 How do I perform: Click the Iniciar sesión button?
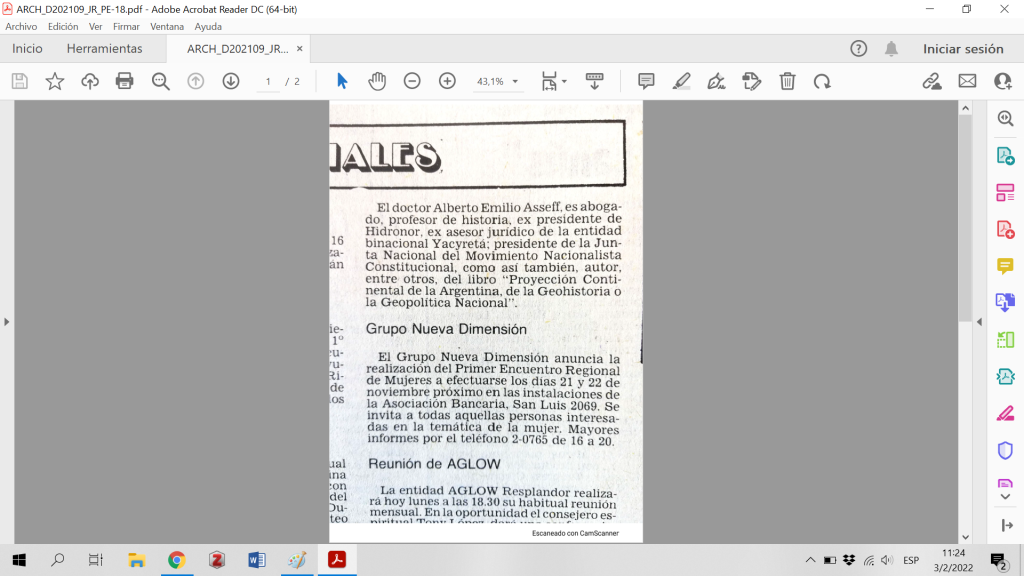(x=962, y=49)
